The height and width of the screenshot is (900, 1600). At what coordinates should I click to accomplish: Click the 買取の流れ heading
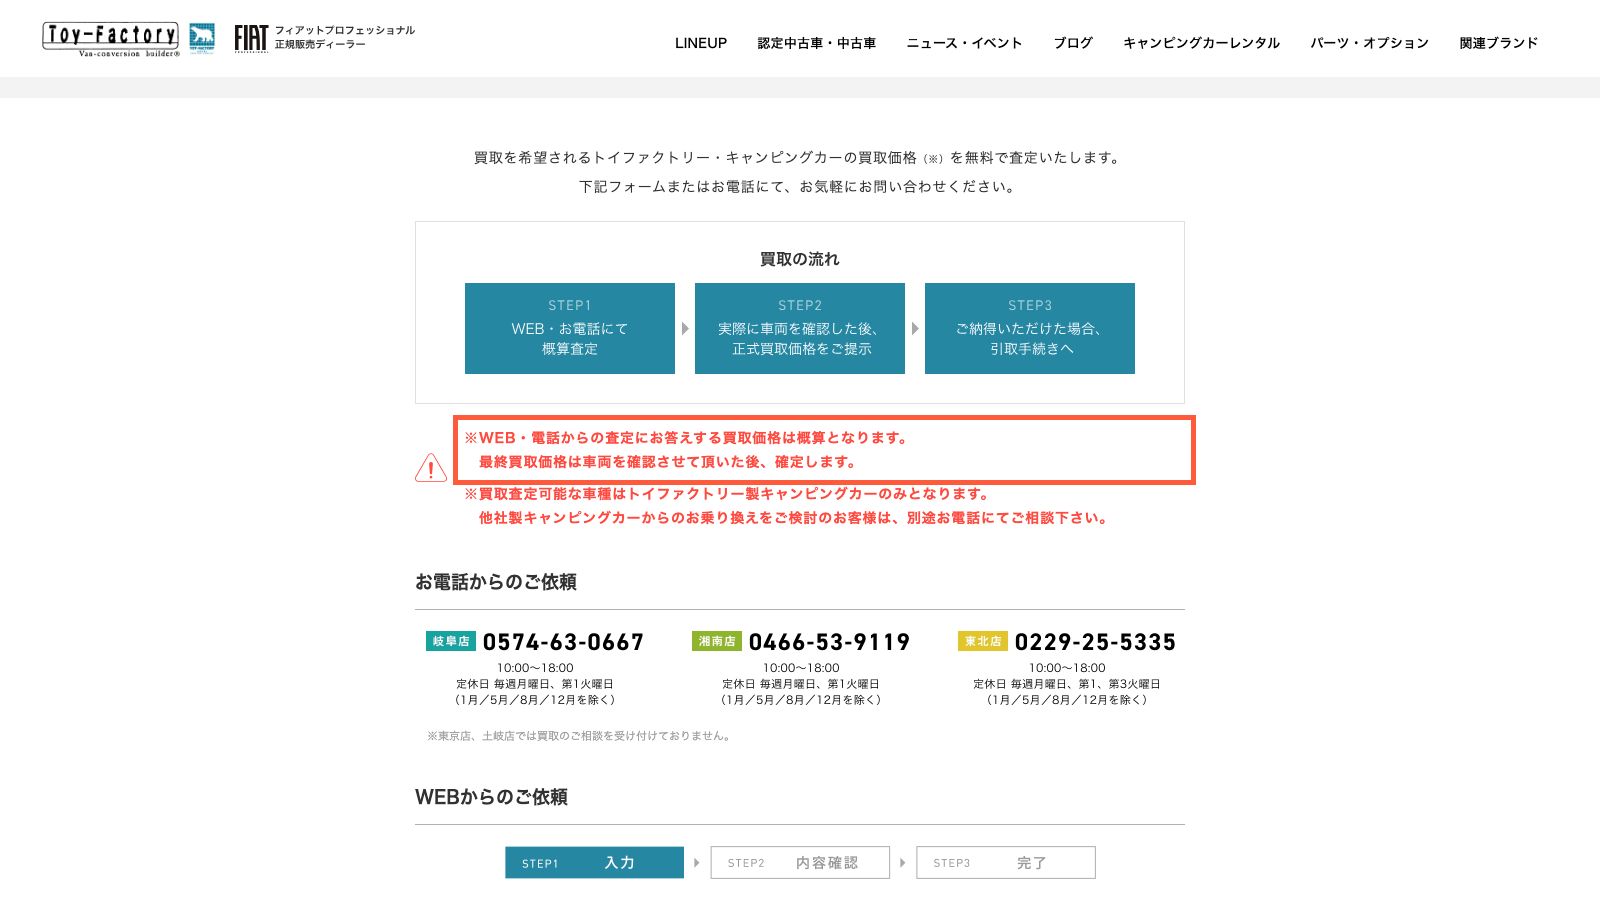click(x=800, y=259)
